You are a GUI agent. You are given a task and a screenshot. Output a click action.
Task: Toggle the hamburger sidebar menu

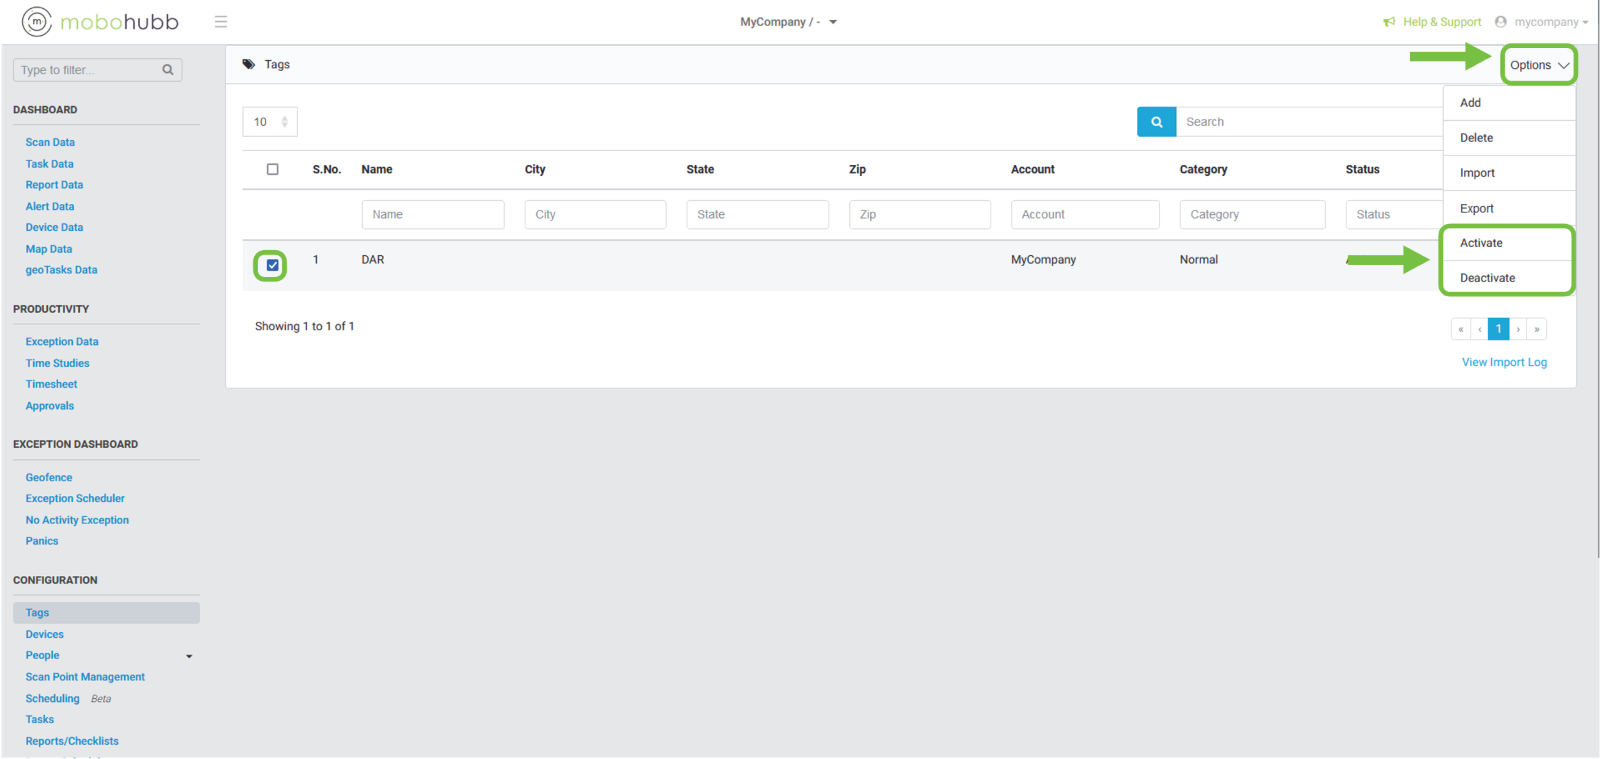coord(221,22)
